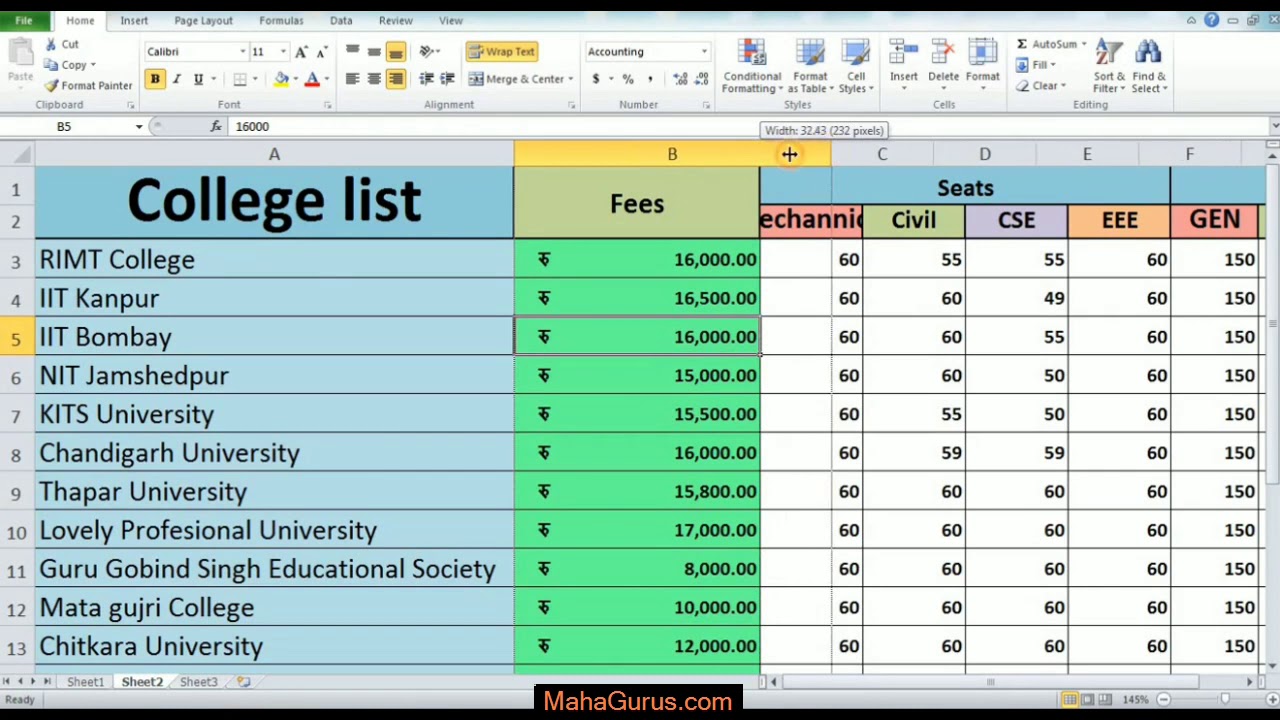
Task: Click the Format Painter brush
Action: [x=51, y=86]
